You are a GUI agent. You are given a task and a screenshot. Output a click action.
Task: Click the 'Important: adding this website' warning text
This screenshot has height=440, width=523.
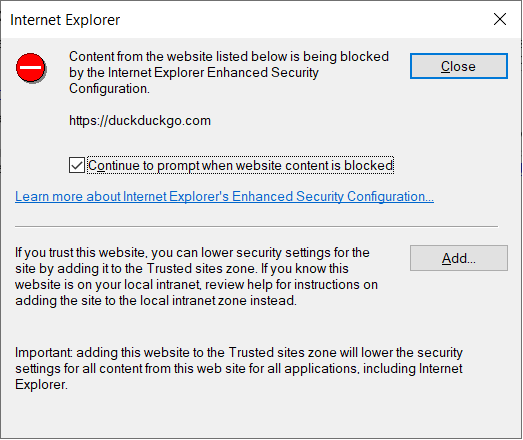click(239, 368)
